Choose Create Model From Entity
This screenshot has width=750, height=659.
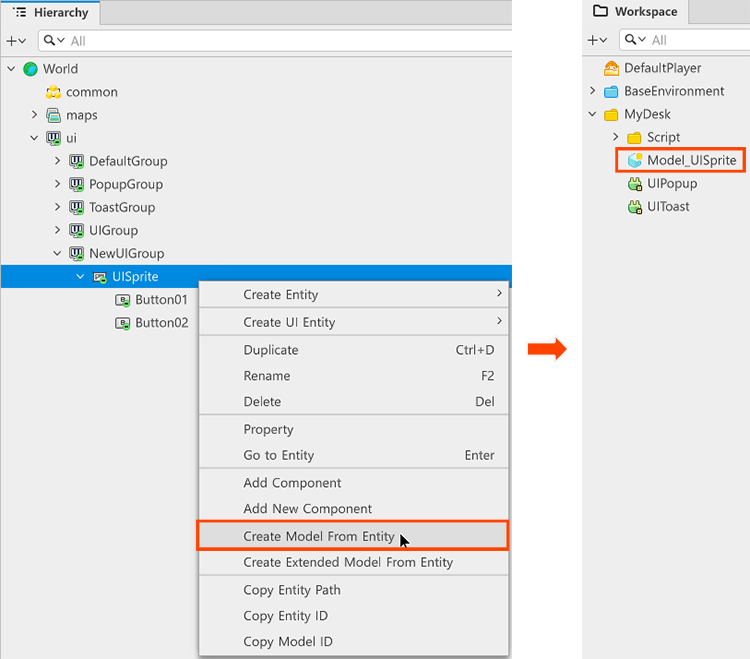pos(319,536)
